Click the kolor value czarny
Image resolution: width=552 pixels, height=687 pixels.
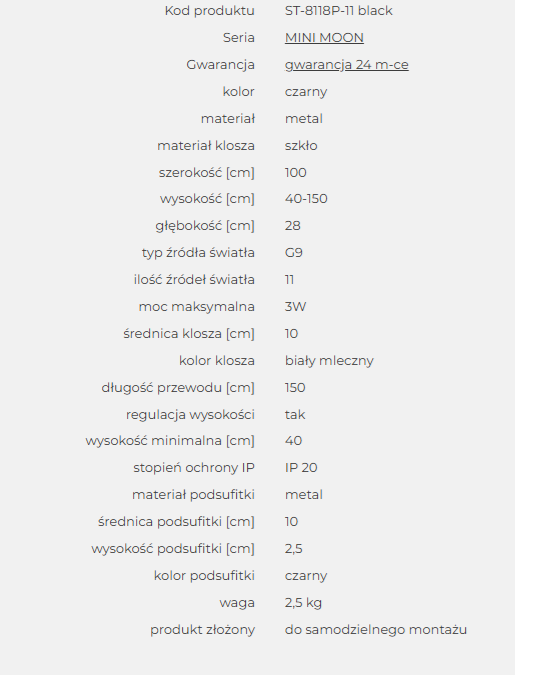tap(306, 92)
